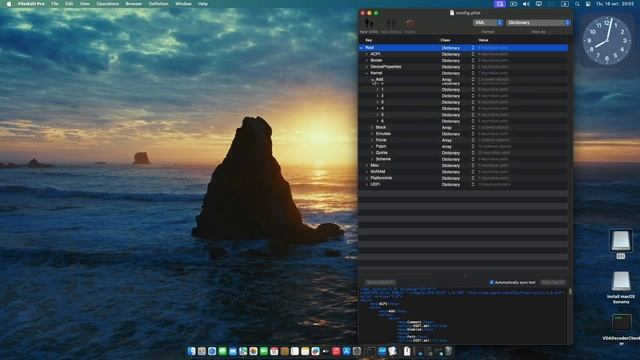Open the volume control in menu bar

click(526, 4)
